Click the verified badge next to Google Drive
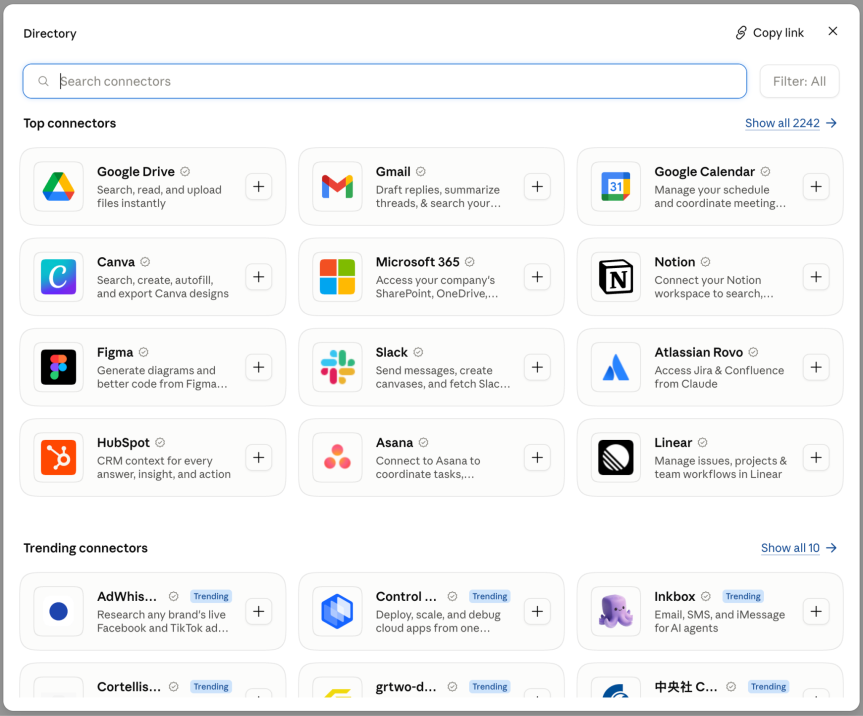This screenshot has height=716, width=863. [x=185, y=172]
